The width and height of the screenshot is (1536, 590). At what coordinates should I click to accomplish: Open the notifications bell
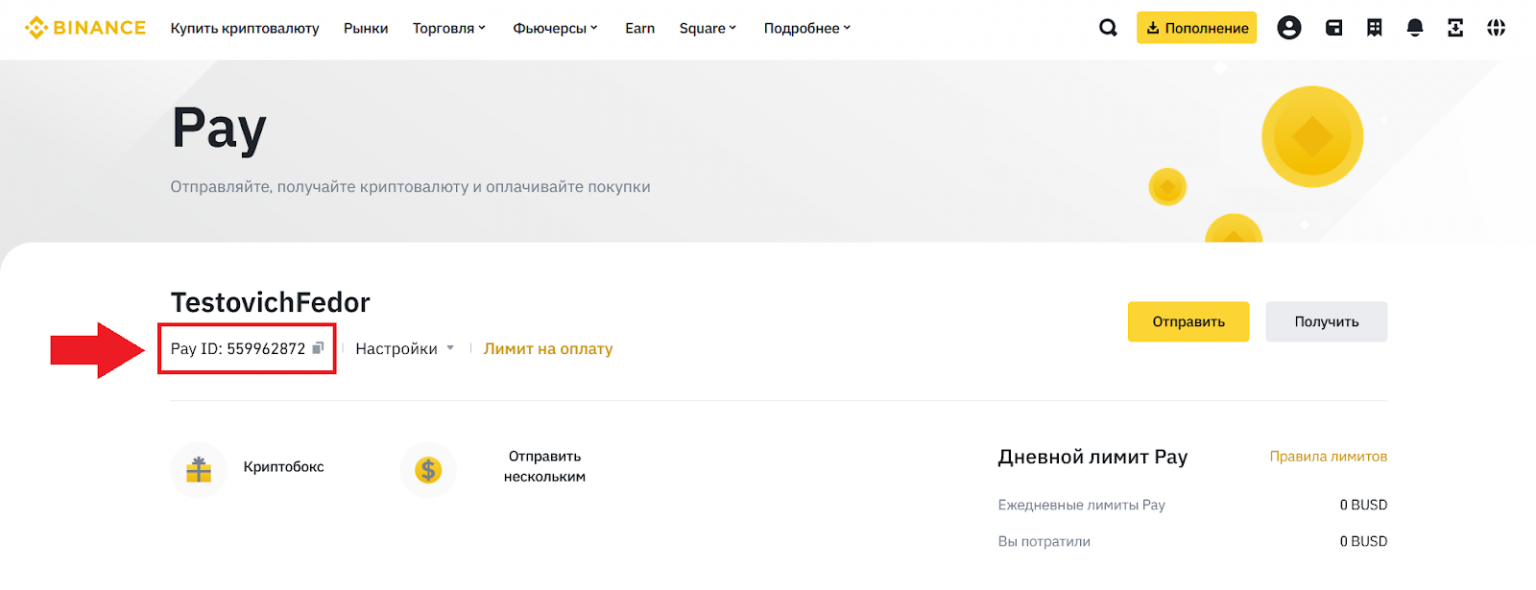coord(1415,28)
